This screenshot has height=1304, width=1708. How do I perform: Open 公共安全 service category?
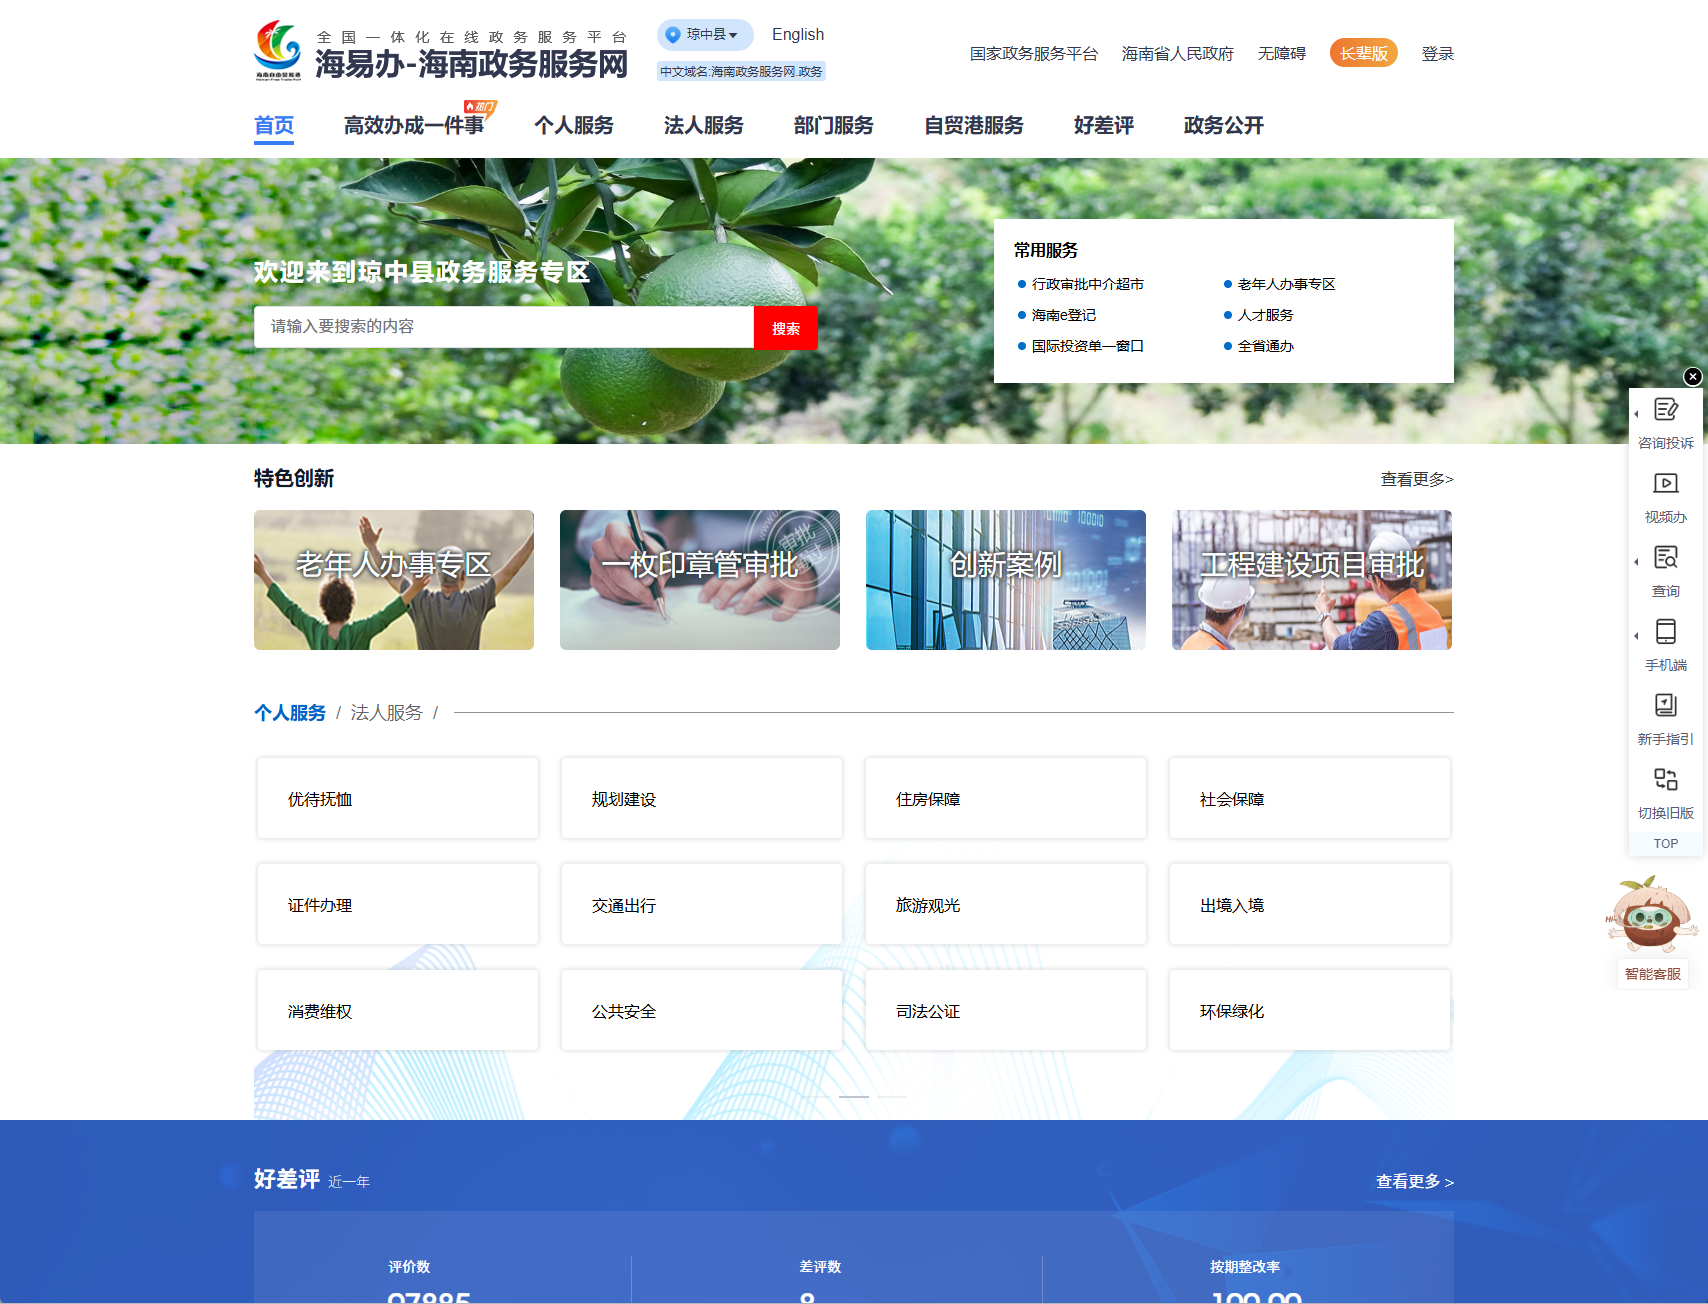(702, 1010)
